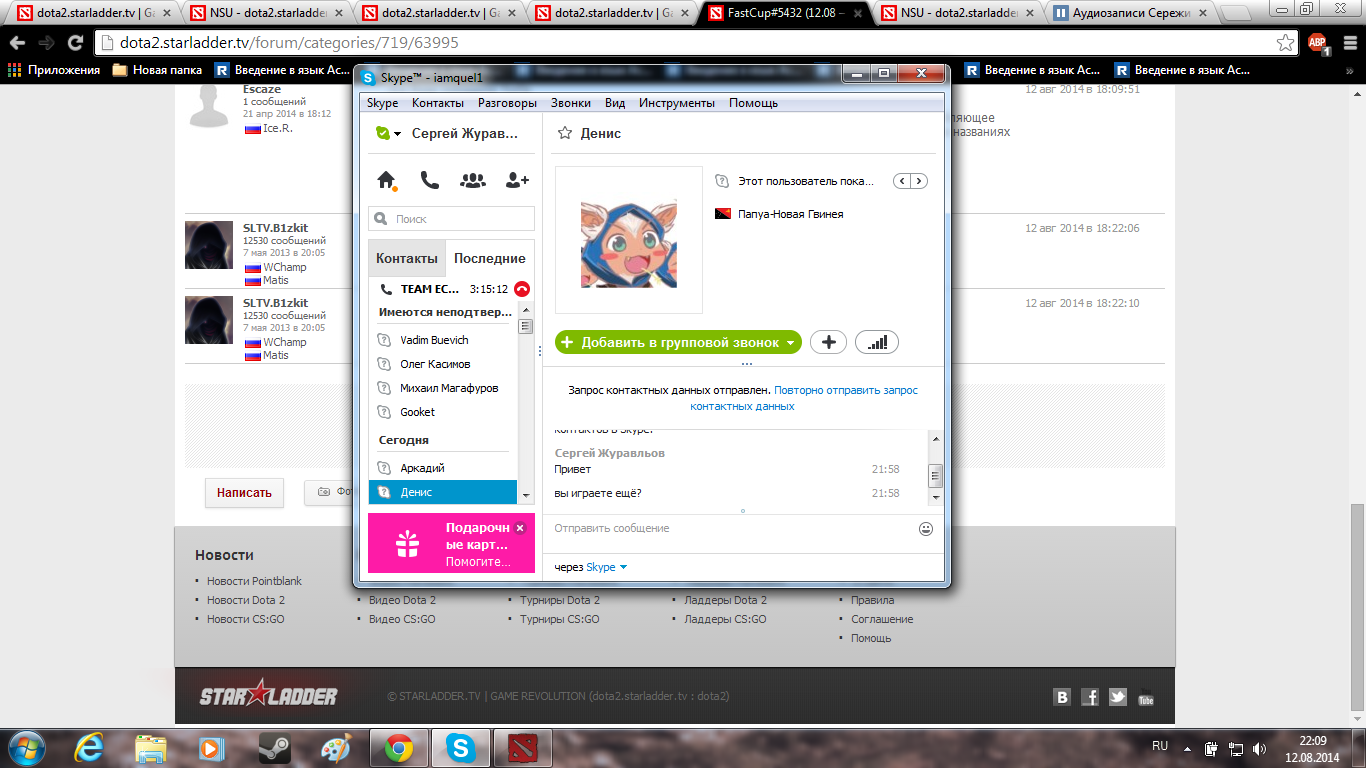Switch to the Контакты tab in the sidebar
The width and height of the screenshot is (1366, 768).
[407, 258]
